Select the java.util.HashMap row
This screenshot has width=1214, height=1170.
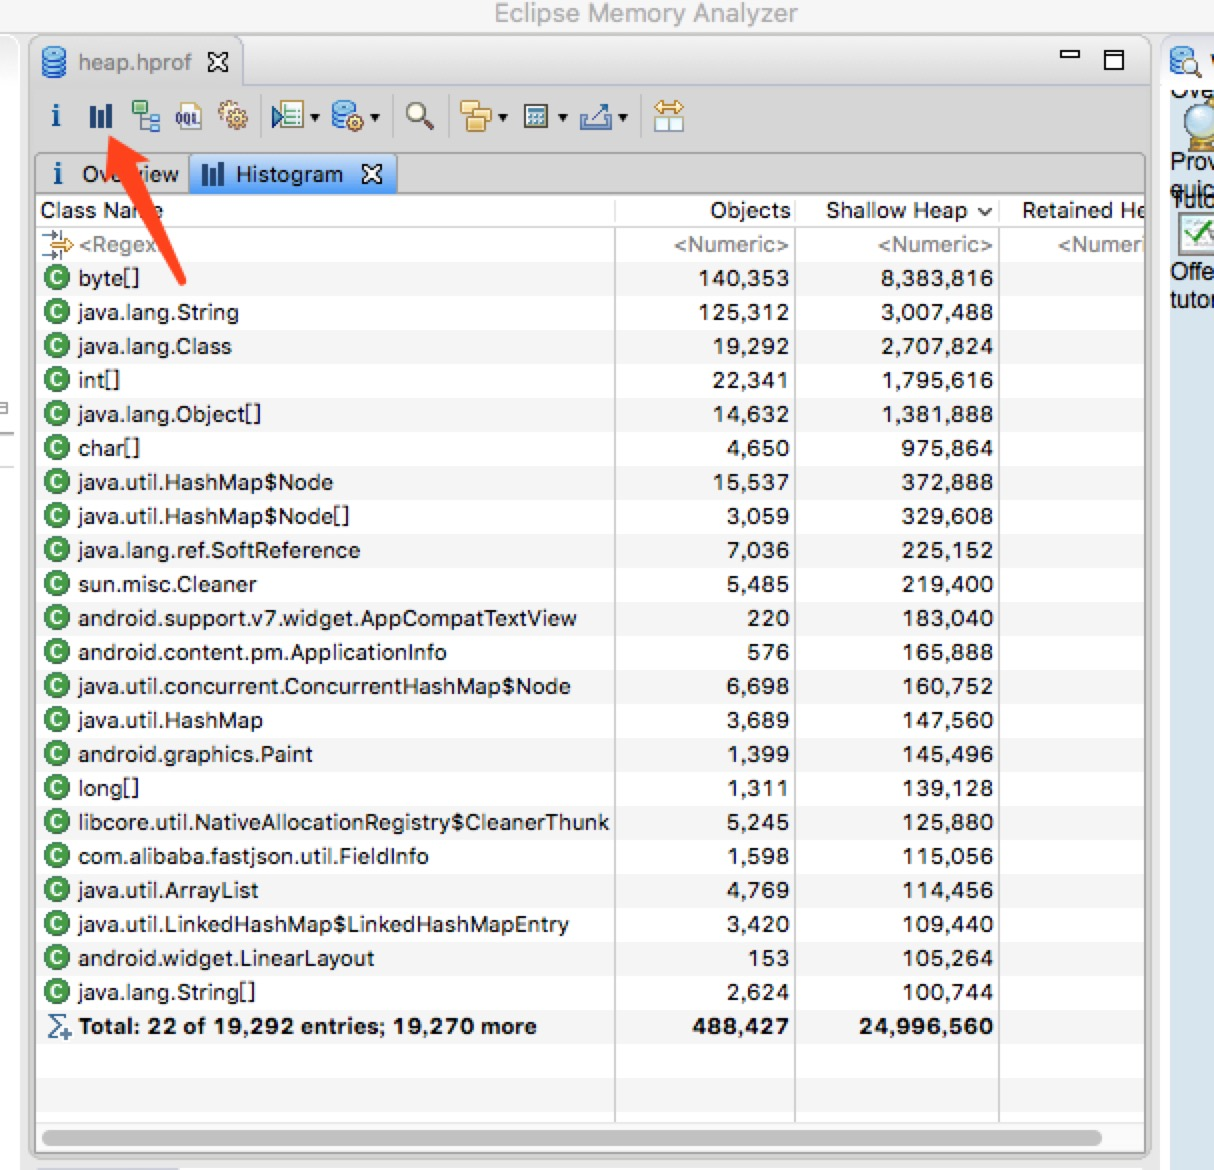pyautogui.click(x=590, y=720)
